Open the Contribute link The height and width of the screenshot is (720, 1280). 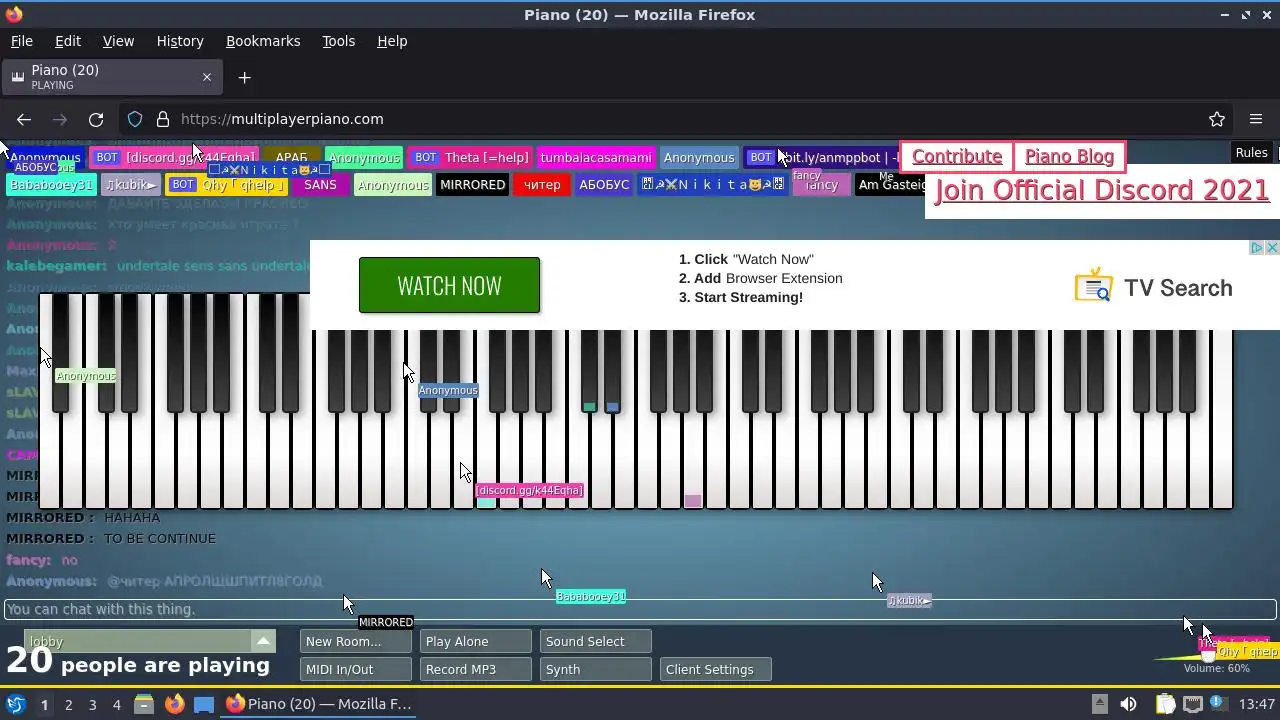point(957,157)
